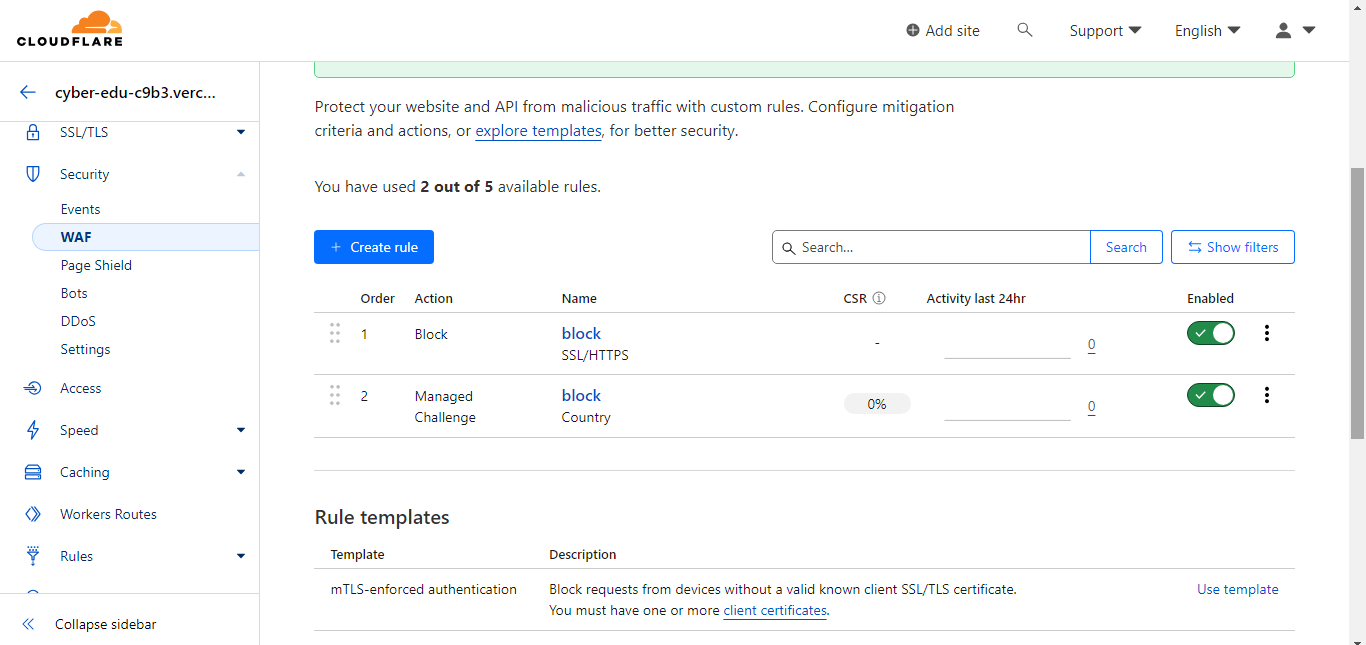Screen dimensions: 1366x645
Task: Click the page's vertical scrollbar thumb
Action: tap(1357, 300)
